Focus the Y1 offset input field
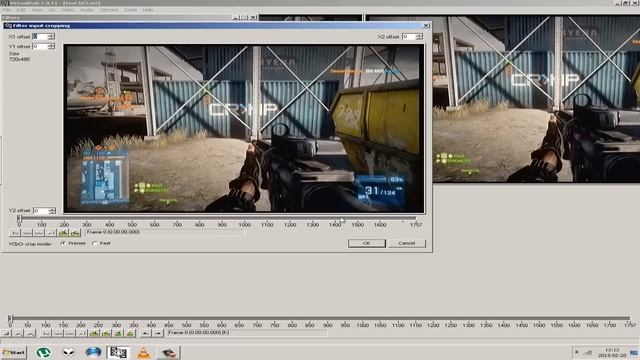 tap(40, 46)
